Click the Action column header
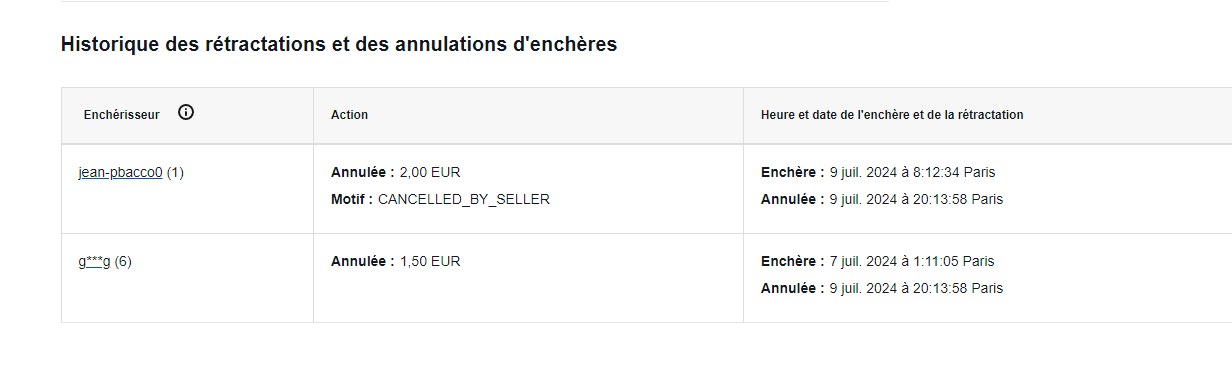The width and height of the screenshot is (1232, 370). tap(349, 115)
